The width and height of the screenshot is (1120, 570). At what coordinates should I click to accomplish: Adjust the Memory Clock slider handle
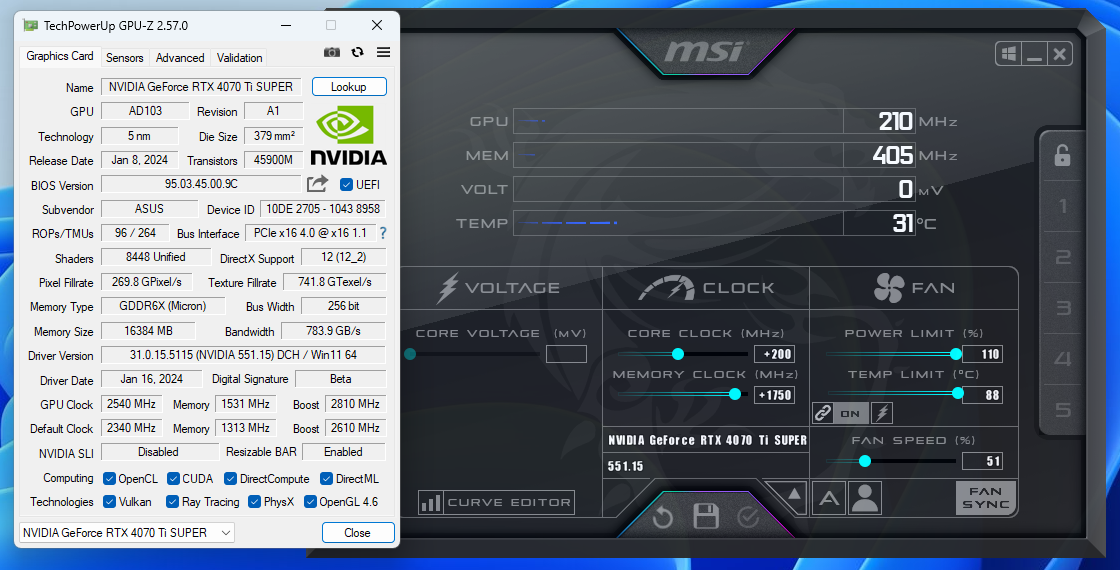coord(735,394)
